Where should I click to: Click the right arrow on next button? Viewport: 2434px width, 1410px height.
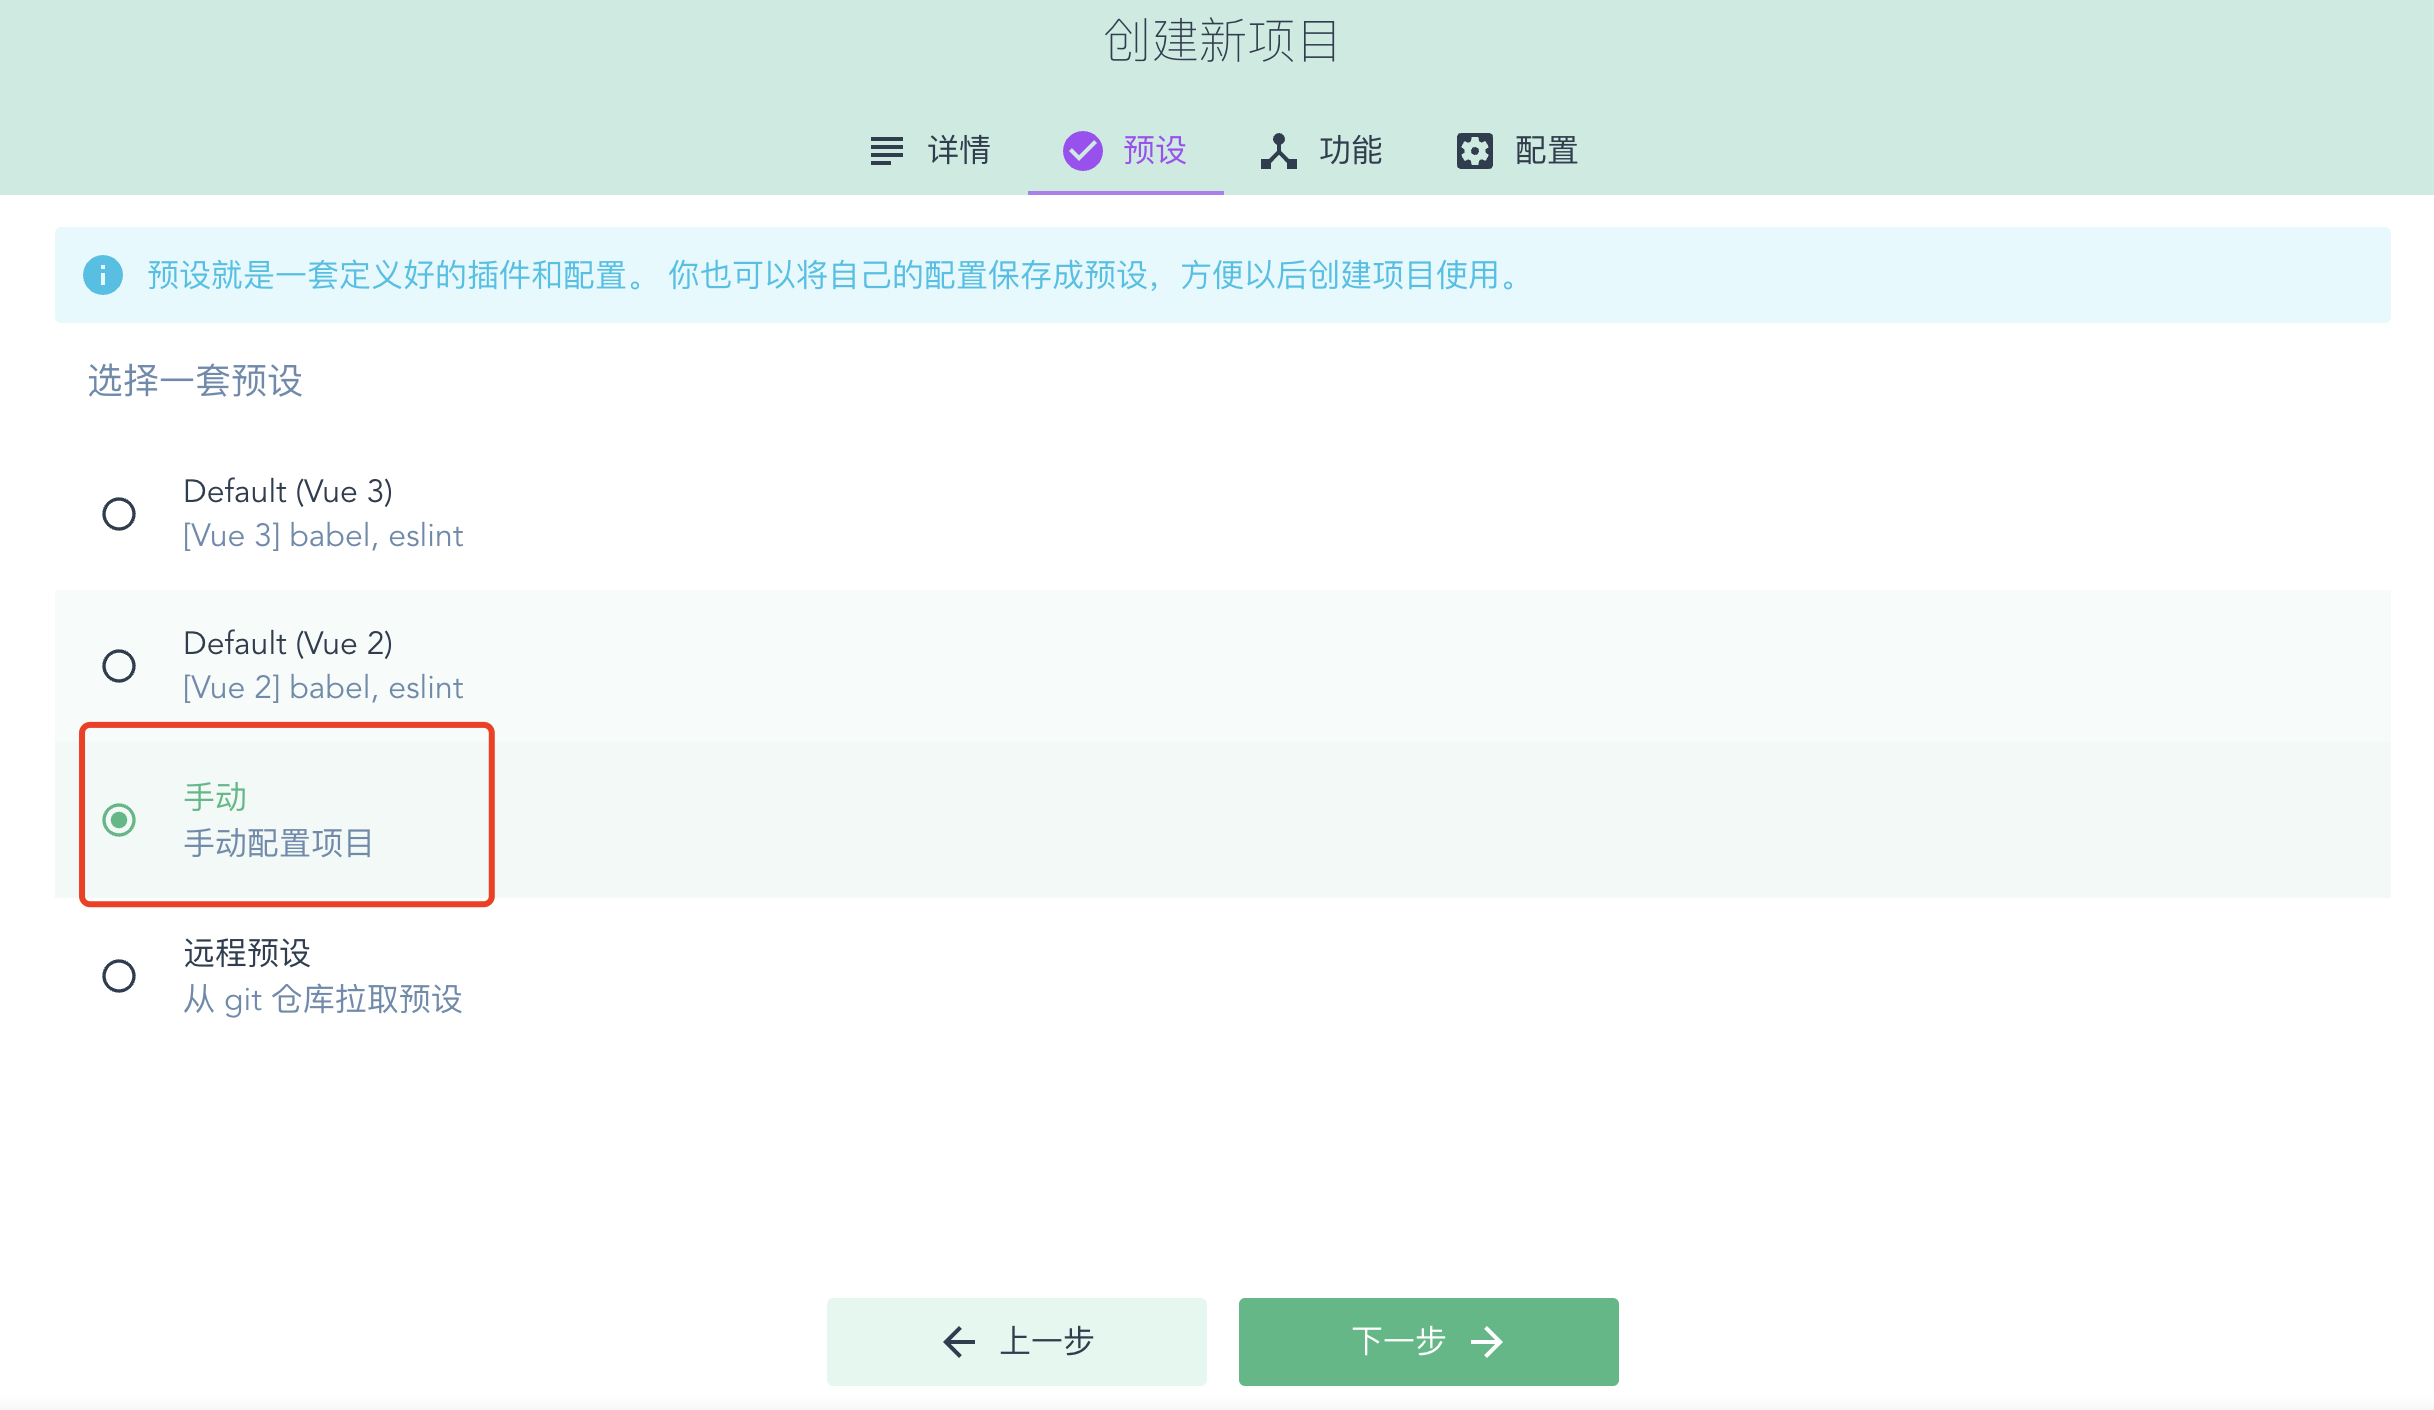pos(1487,1341)
